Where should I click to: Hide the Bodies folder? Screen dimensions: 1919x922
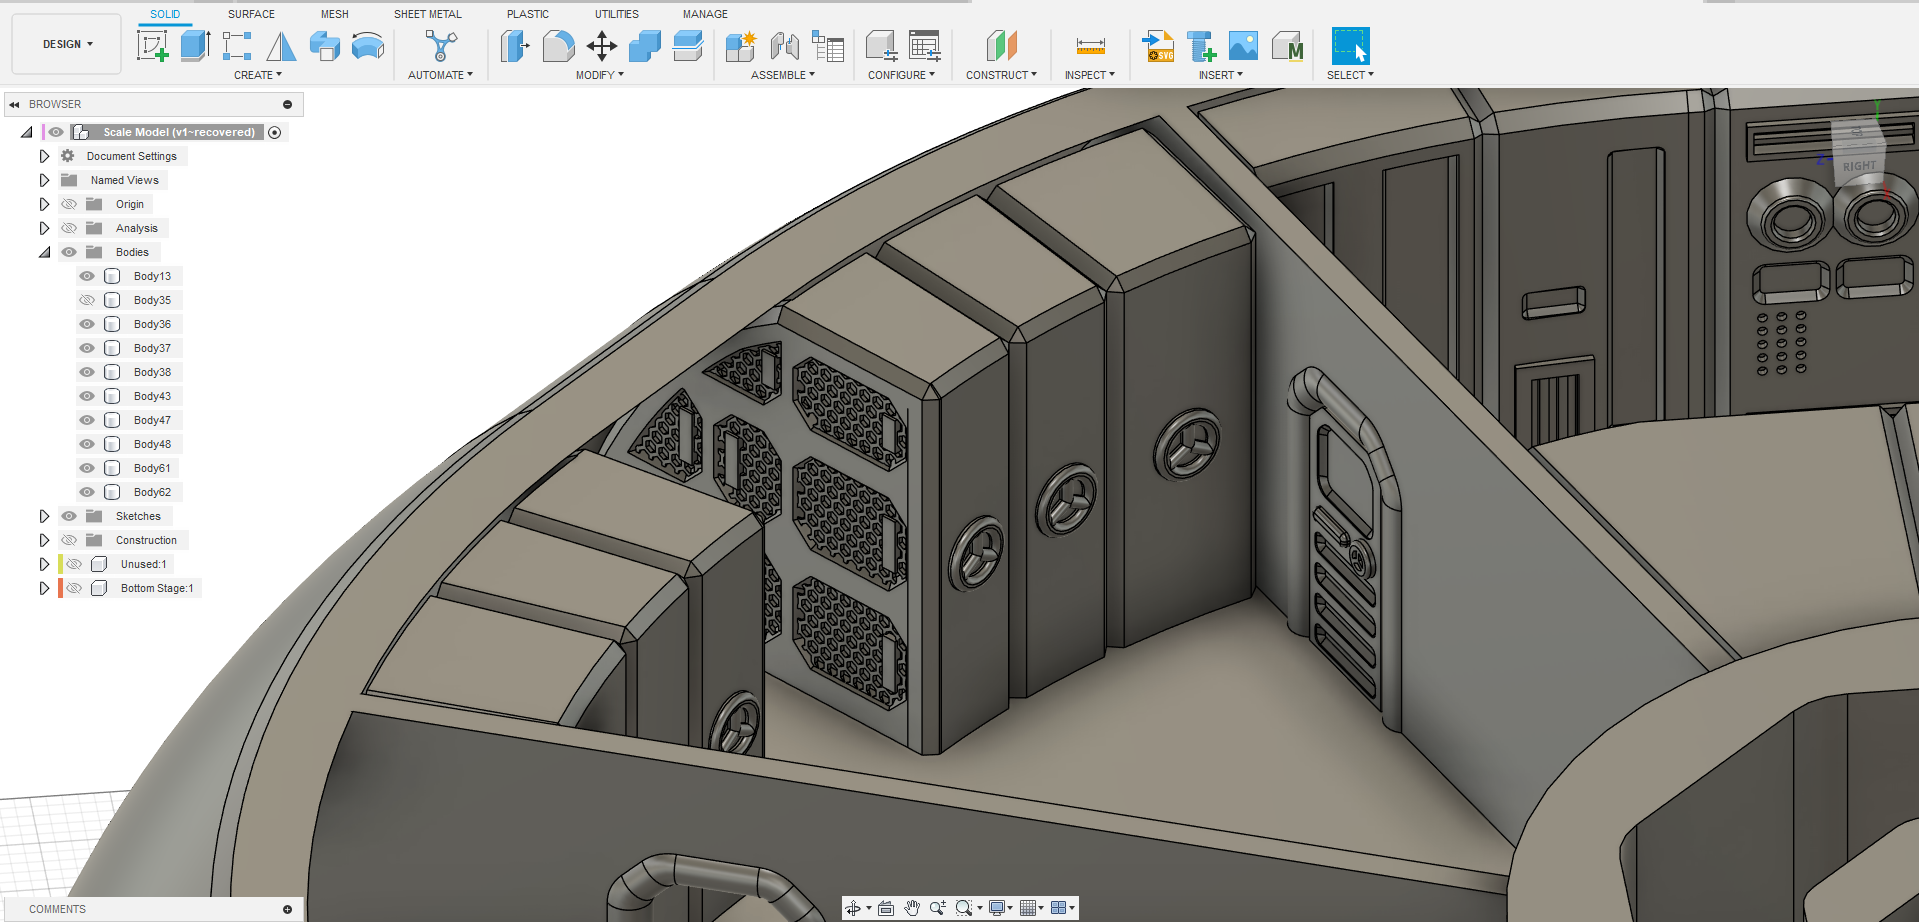tap(69, 252)
